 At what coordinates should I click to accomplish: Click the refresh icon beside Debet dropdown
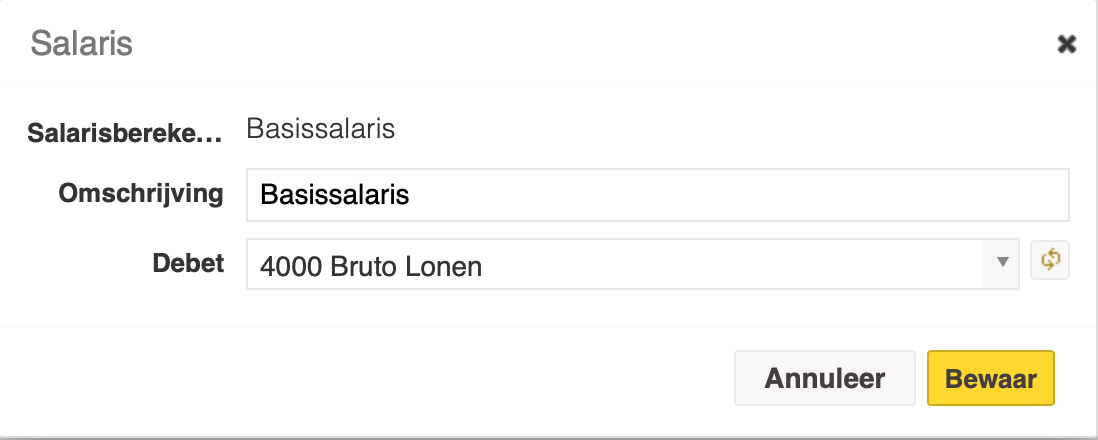point(1050,260)
